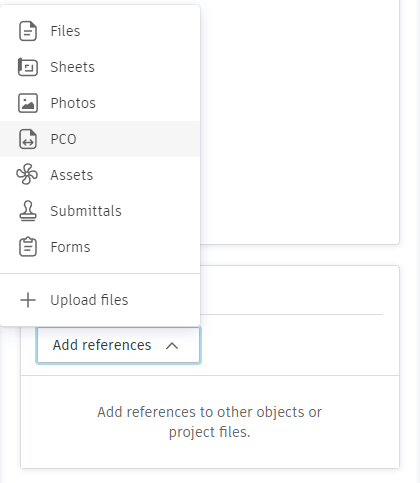Pick Photos as a reference type
The height and width of the screenshot is (483, 420).
click(x=100, y=103)
